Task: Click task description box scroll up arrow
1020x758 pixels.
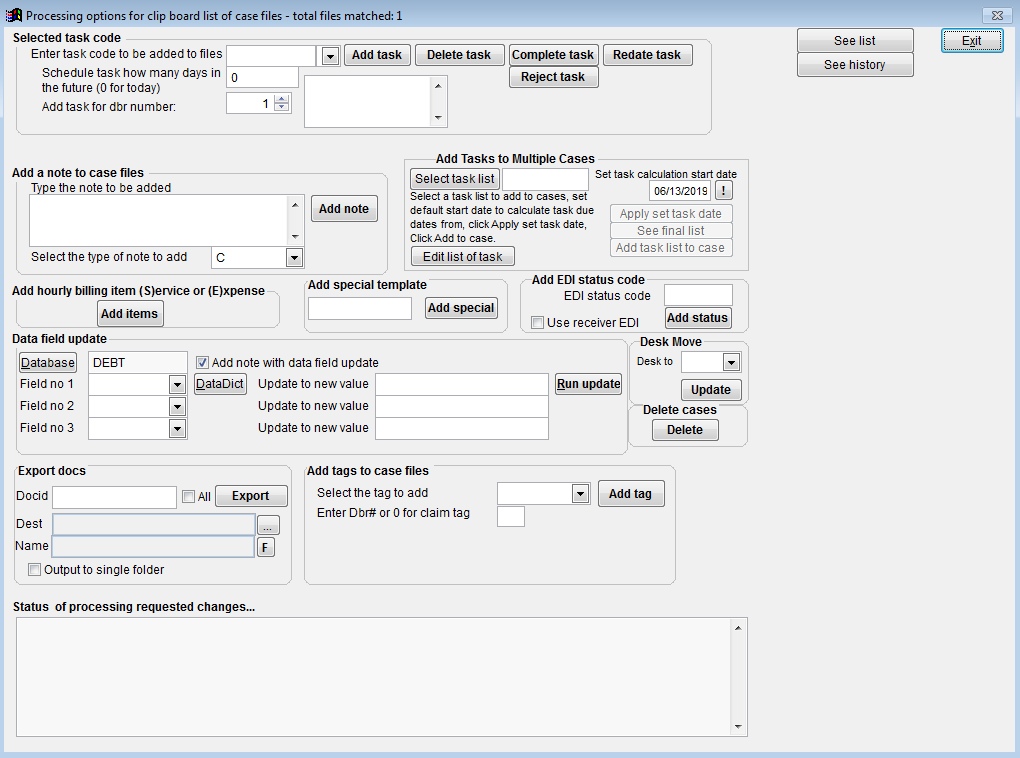Action: pyautogui.click(x=438, y=86)
